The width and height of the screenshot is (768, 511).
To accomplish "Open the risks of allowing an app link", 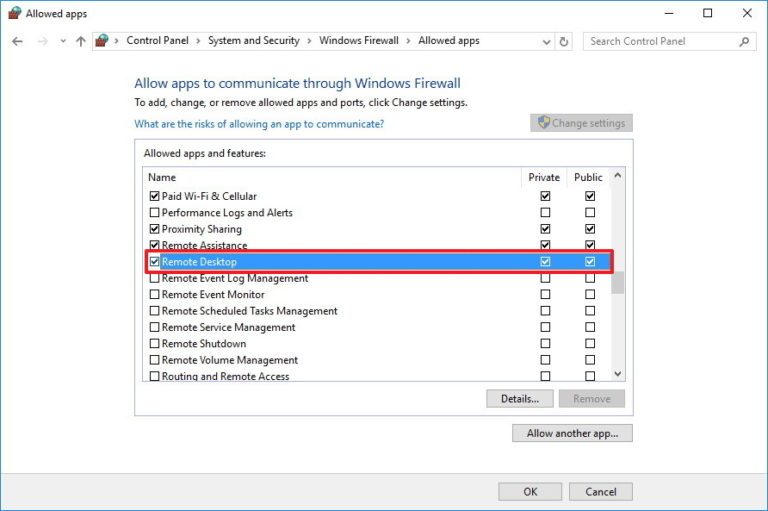I will (258, 124).
